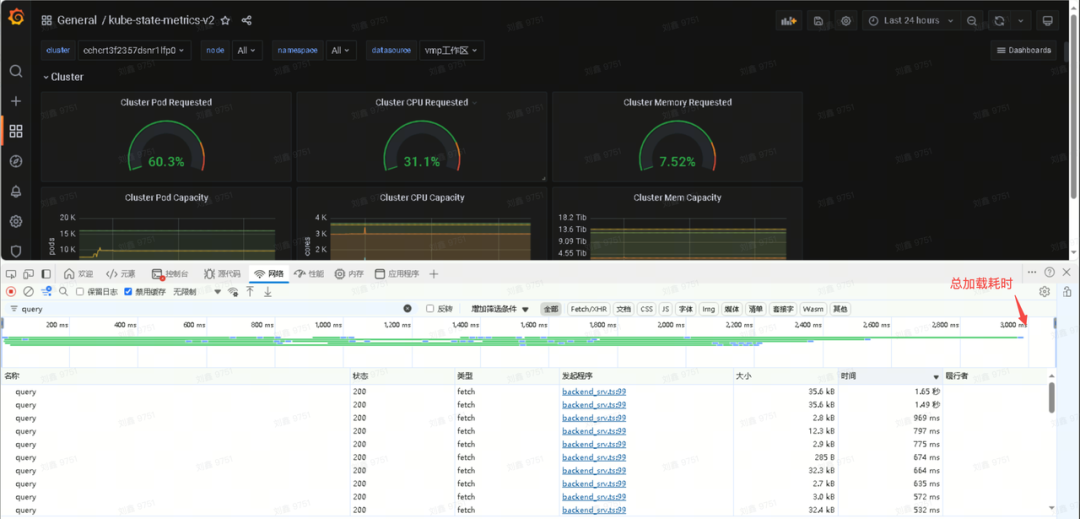Cycle the view mode monitor icon

point(1047,21)
